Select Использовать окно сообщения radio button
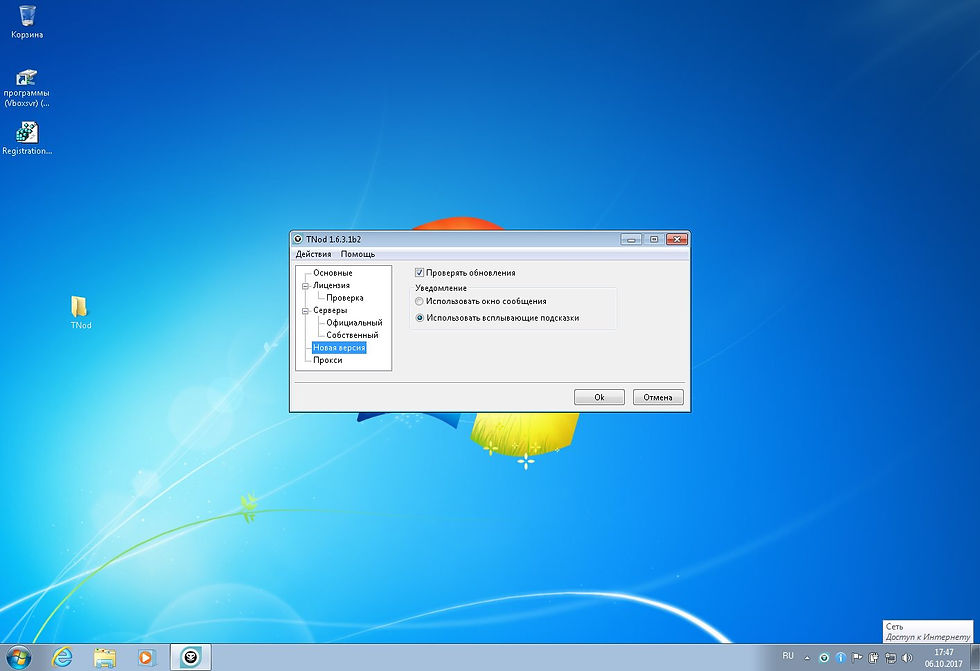 click(419, 301)
